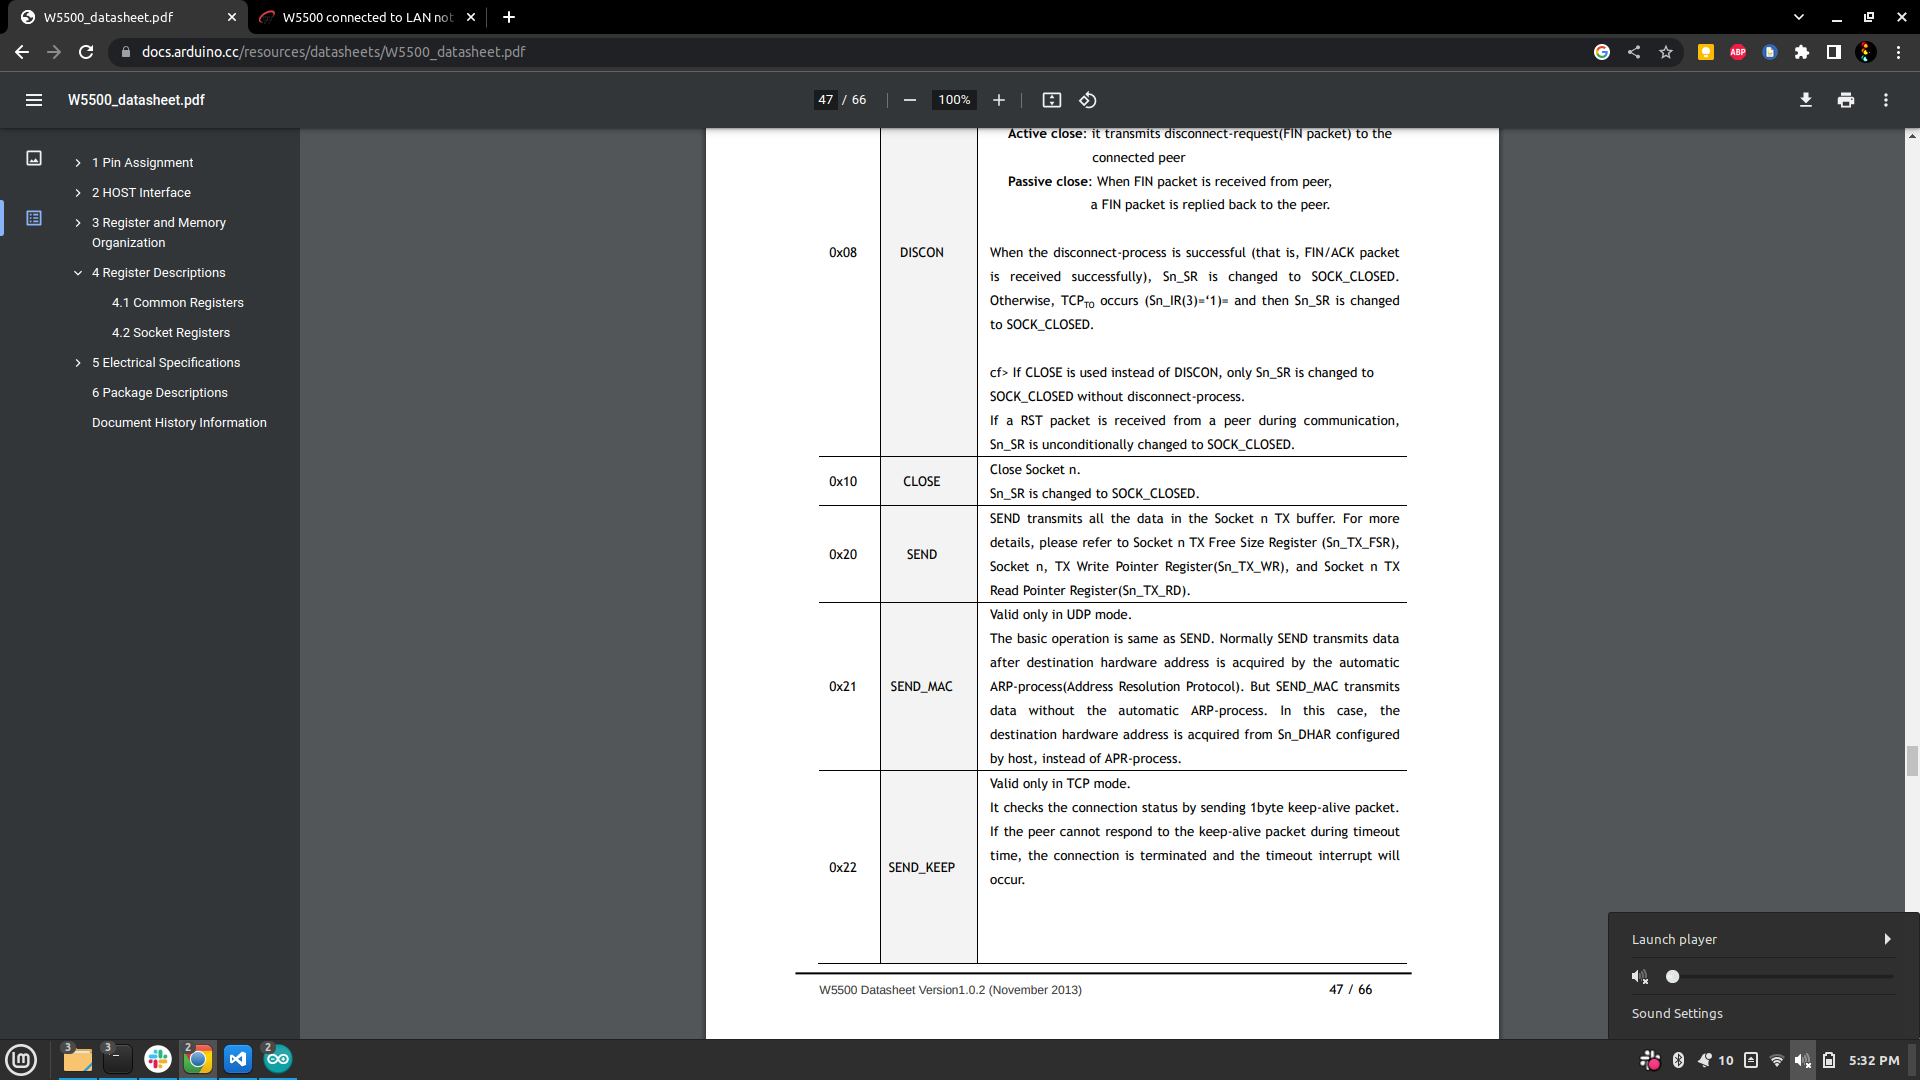This screenshot has width=1920, height=1080.
Task: Collapse 4 Register Descriptions section
Action: 78,273
